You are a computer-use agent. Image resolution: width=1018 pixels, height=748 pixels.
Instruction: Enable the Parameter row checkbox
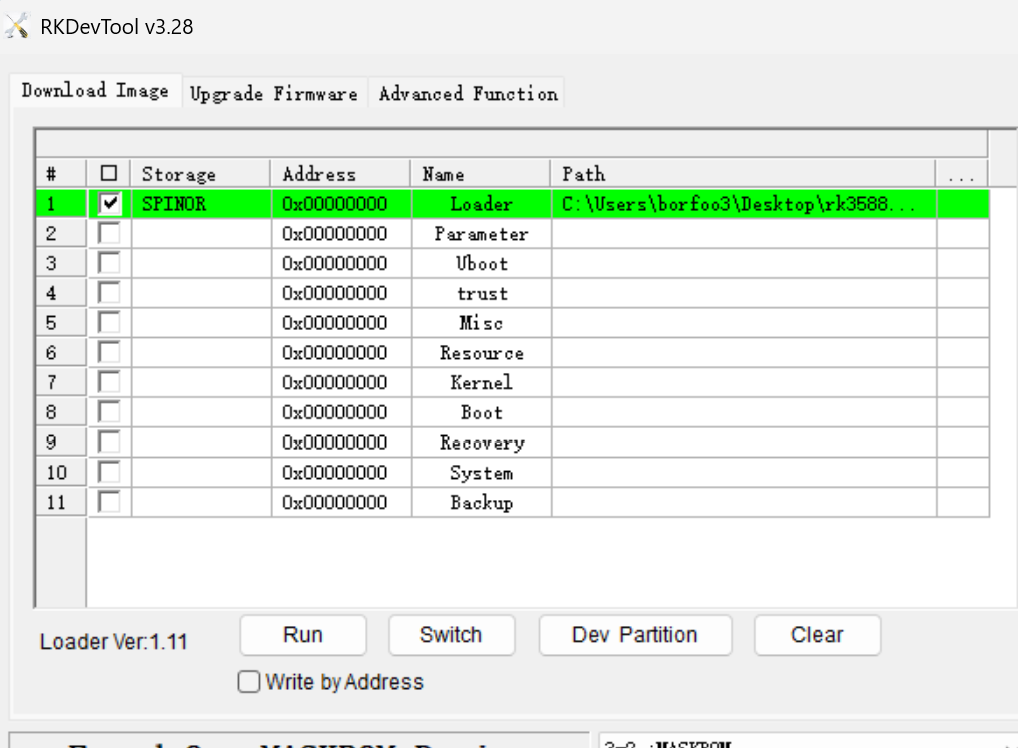[x=110, y=234]
